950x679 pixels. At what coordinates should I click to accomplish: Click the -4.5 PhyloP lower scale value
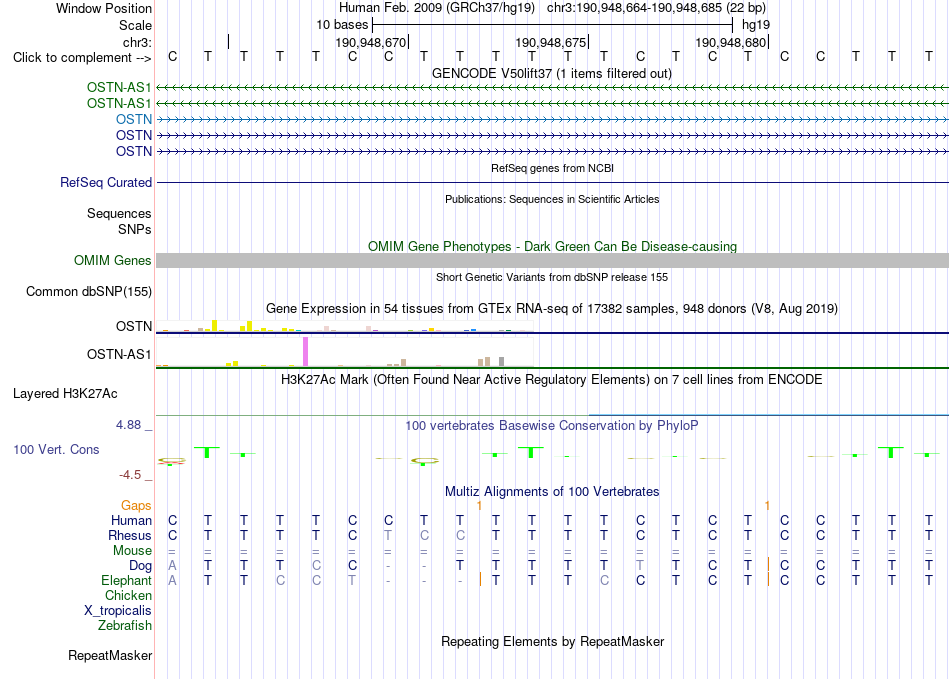pyautogui.click(x=130, y=474)
